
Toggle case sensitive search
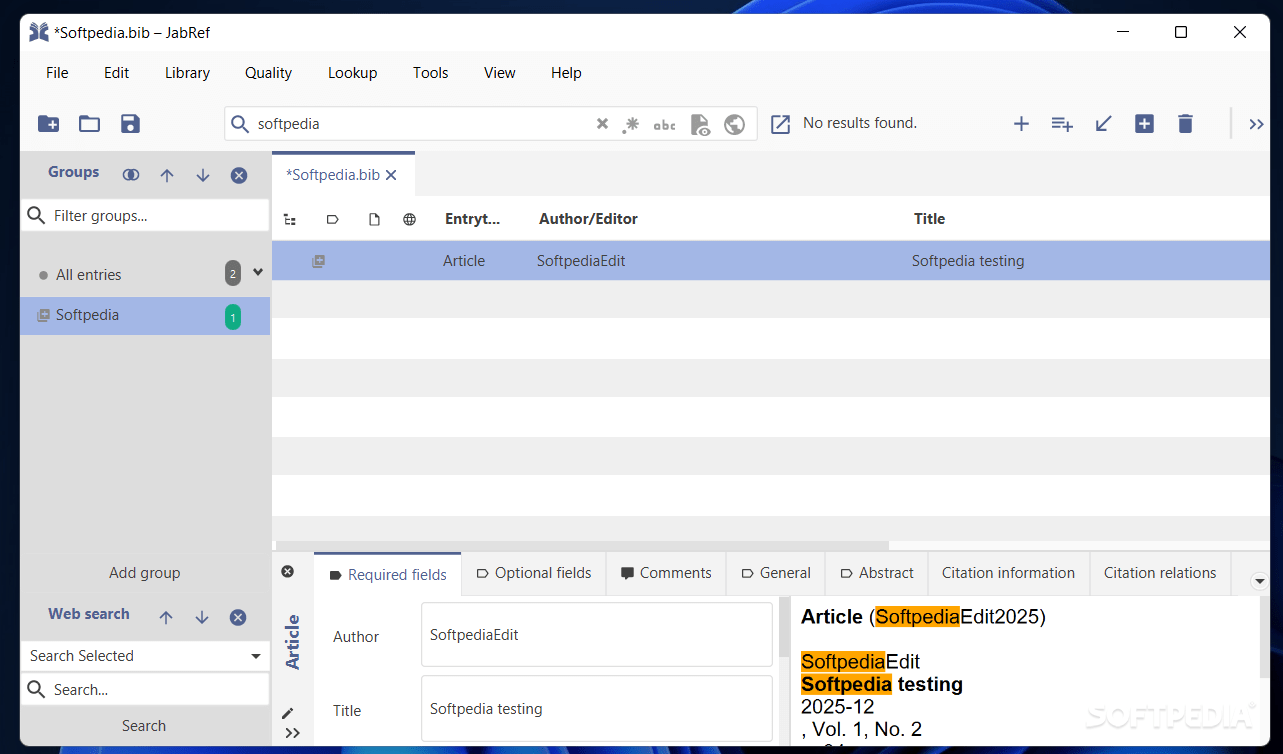pos(664,125)
